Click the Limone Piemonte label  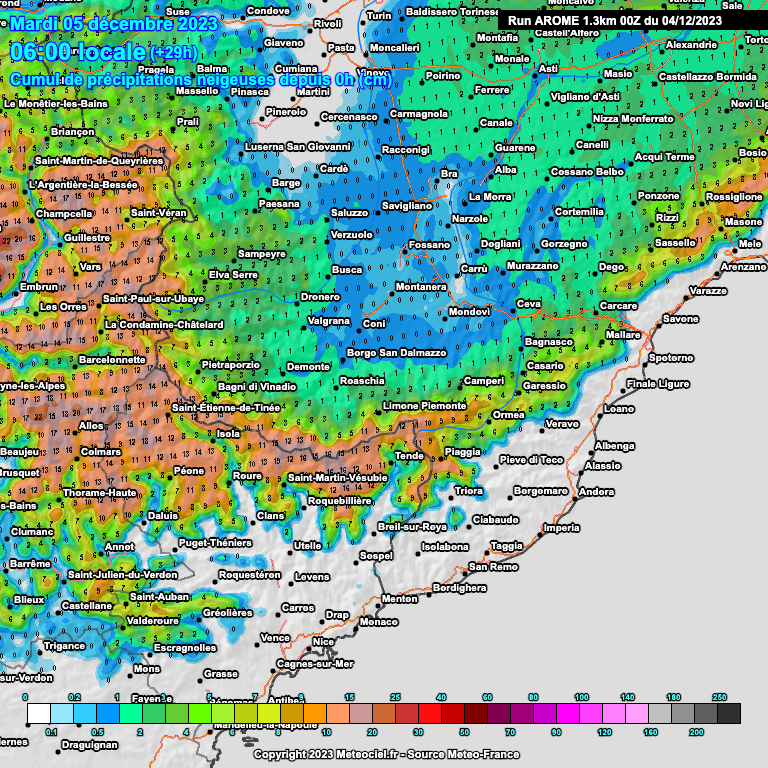coord(425,406)
